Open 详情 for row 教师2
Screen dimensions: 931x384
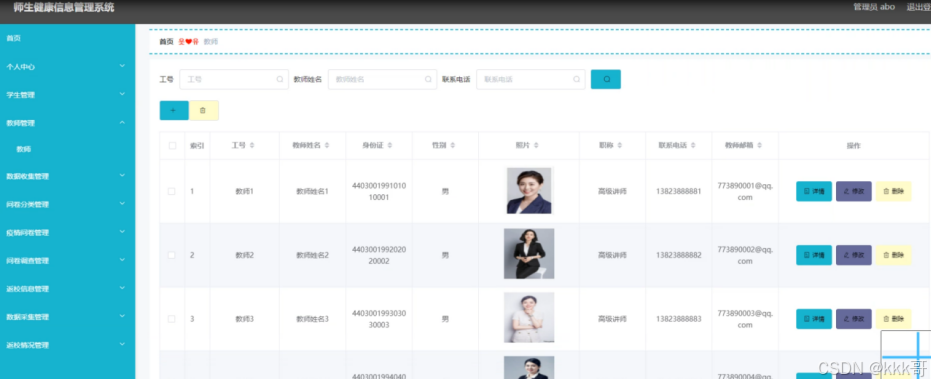[814, 255]
